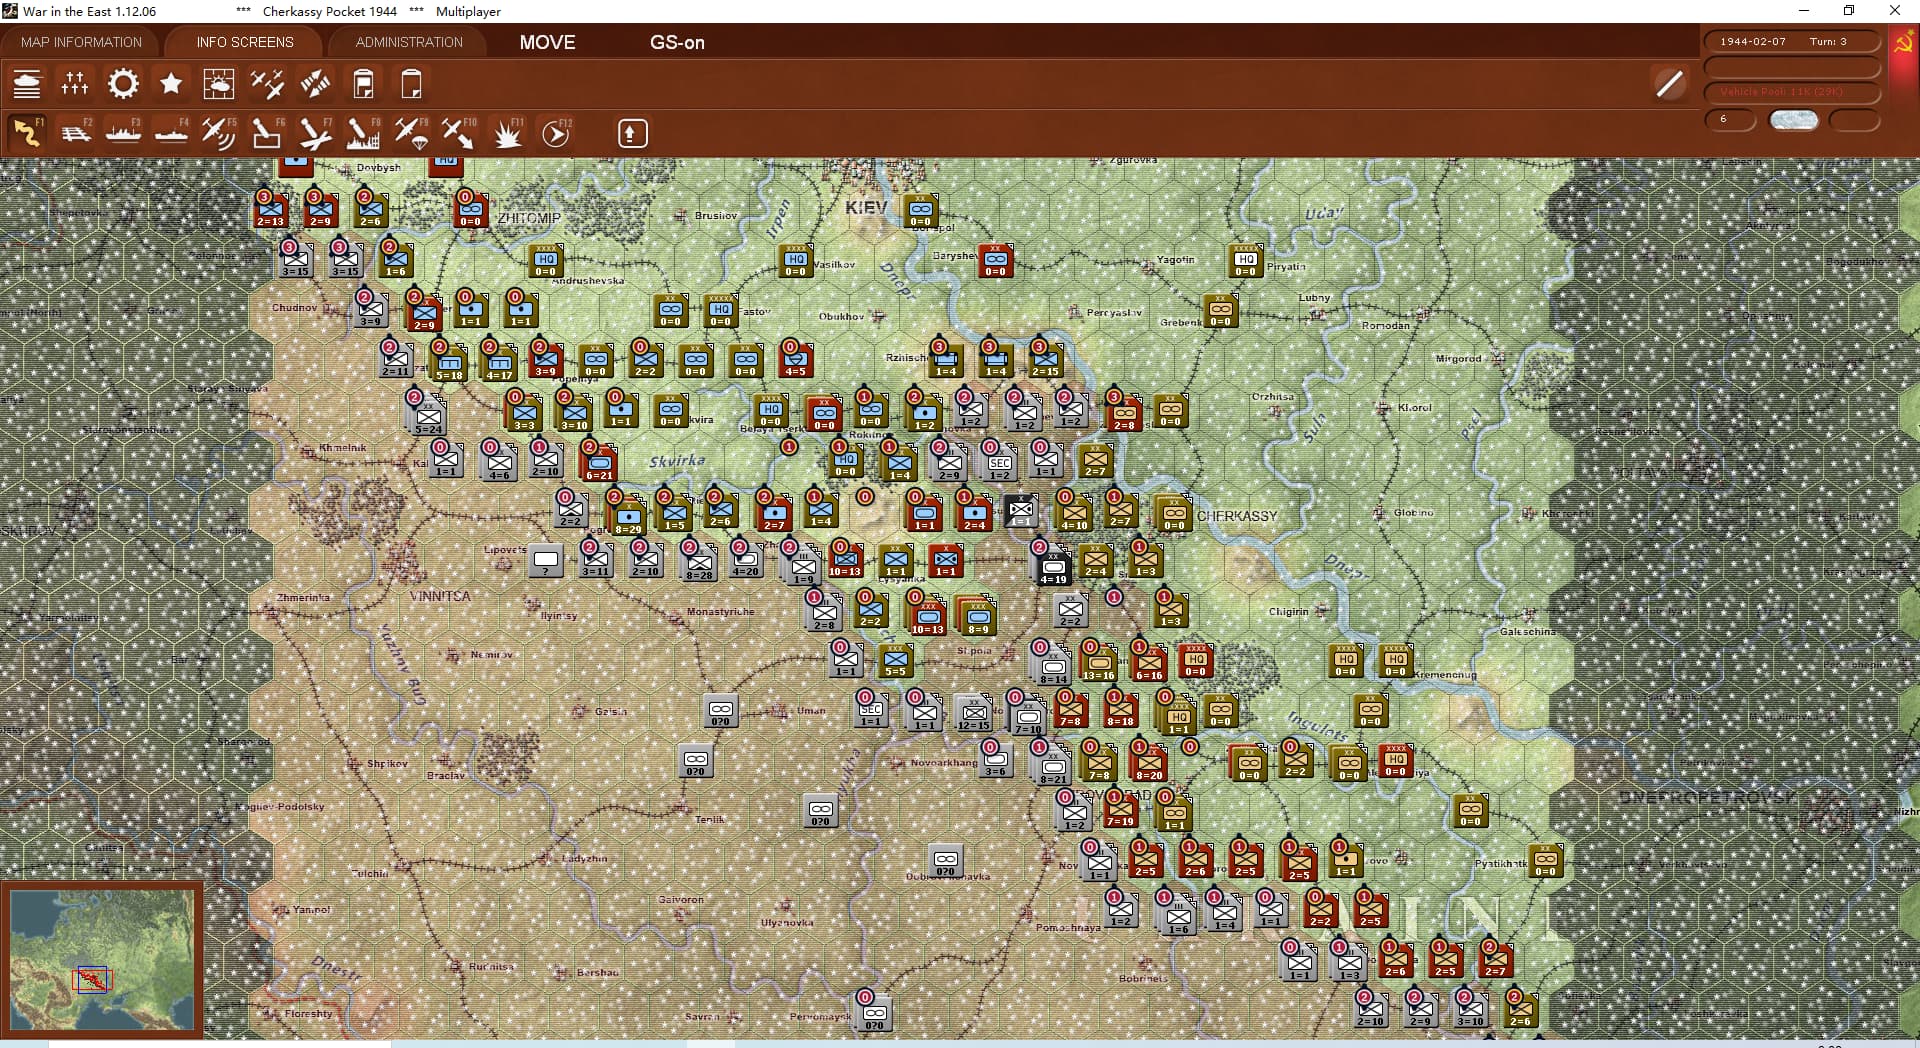Image resolution: width=1920 pixels, height=1048 pixels.
Task: Select the HQ counter next to Vasilkov
Action: [795, 263]
